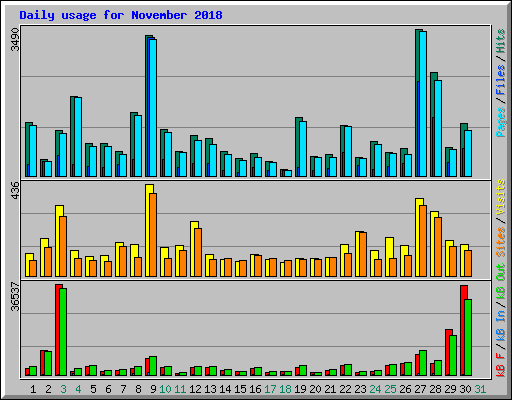
Task: Click green day label 17 on the x-axis
Action: [270, 389]
